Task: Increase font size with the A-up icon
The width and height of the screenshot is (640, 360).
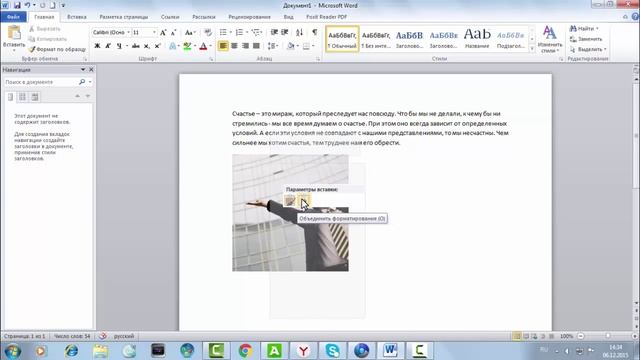Action: point(163,32)
